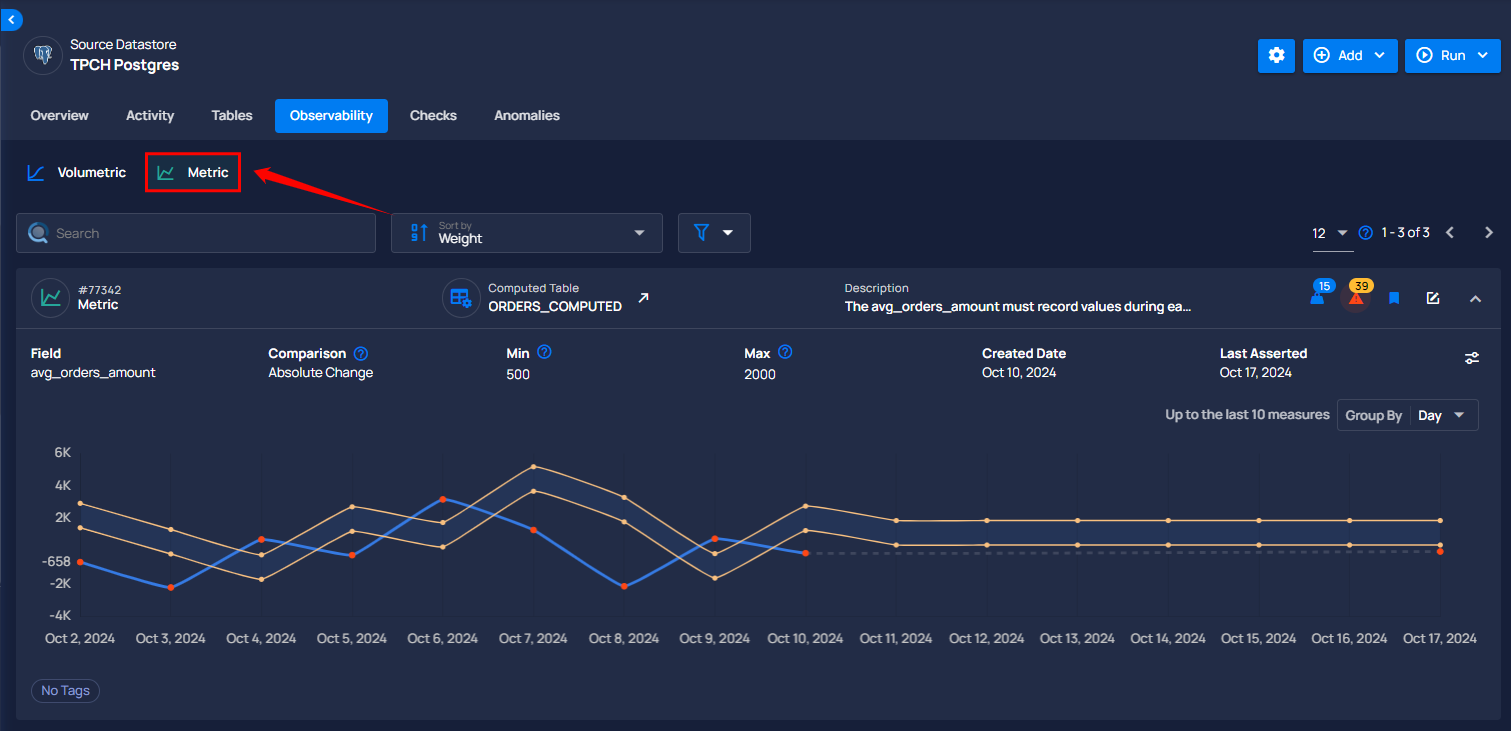
Task: Click the Search input field
Action: pyautogui.click(x=196, y=233)
